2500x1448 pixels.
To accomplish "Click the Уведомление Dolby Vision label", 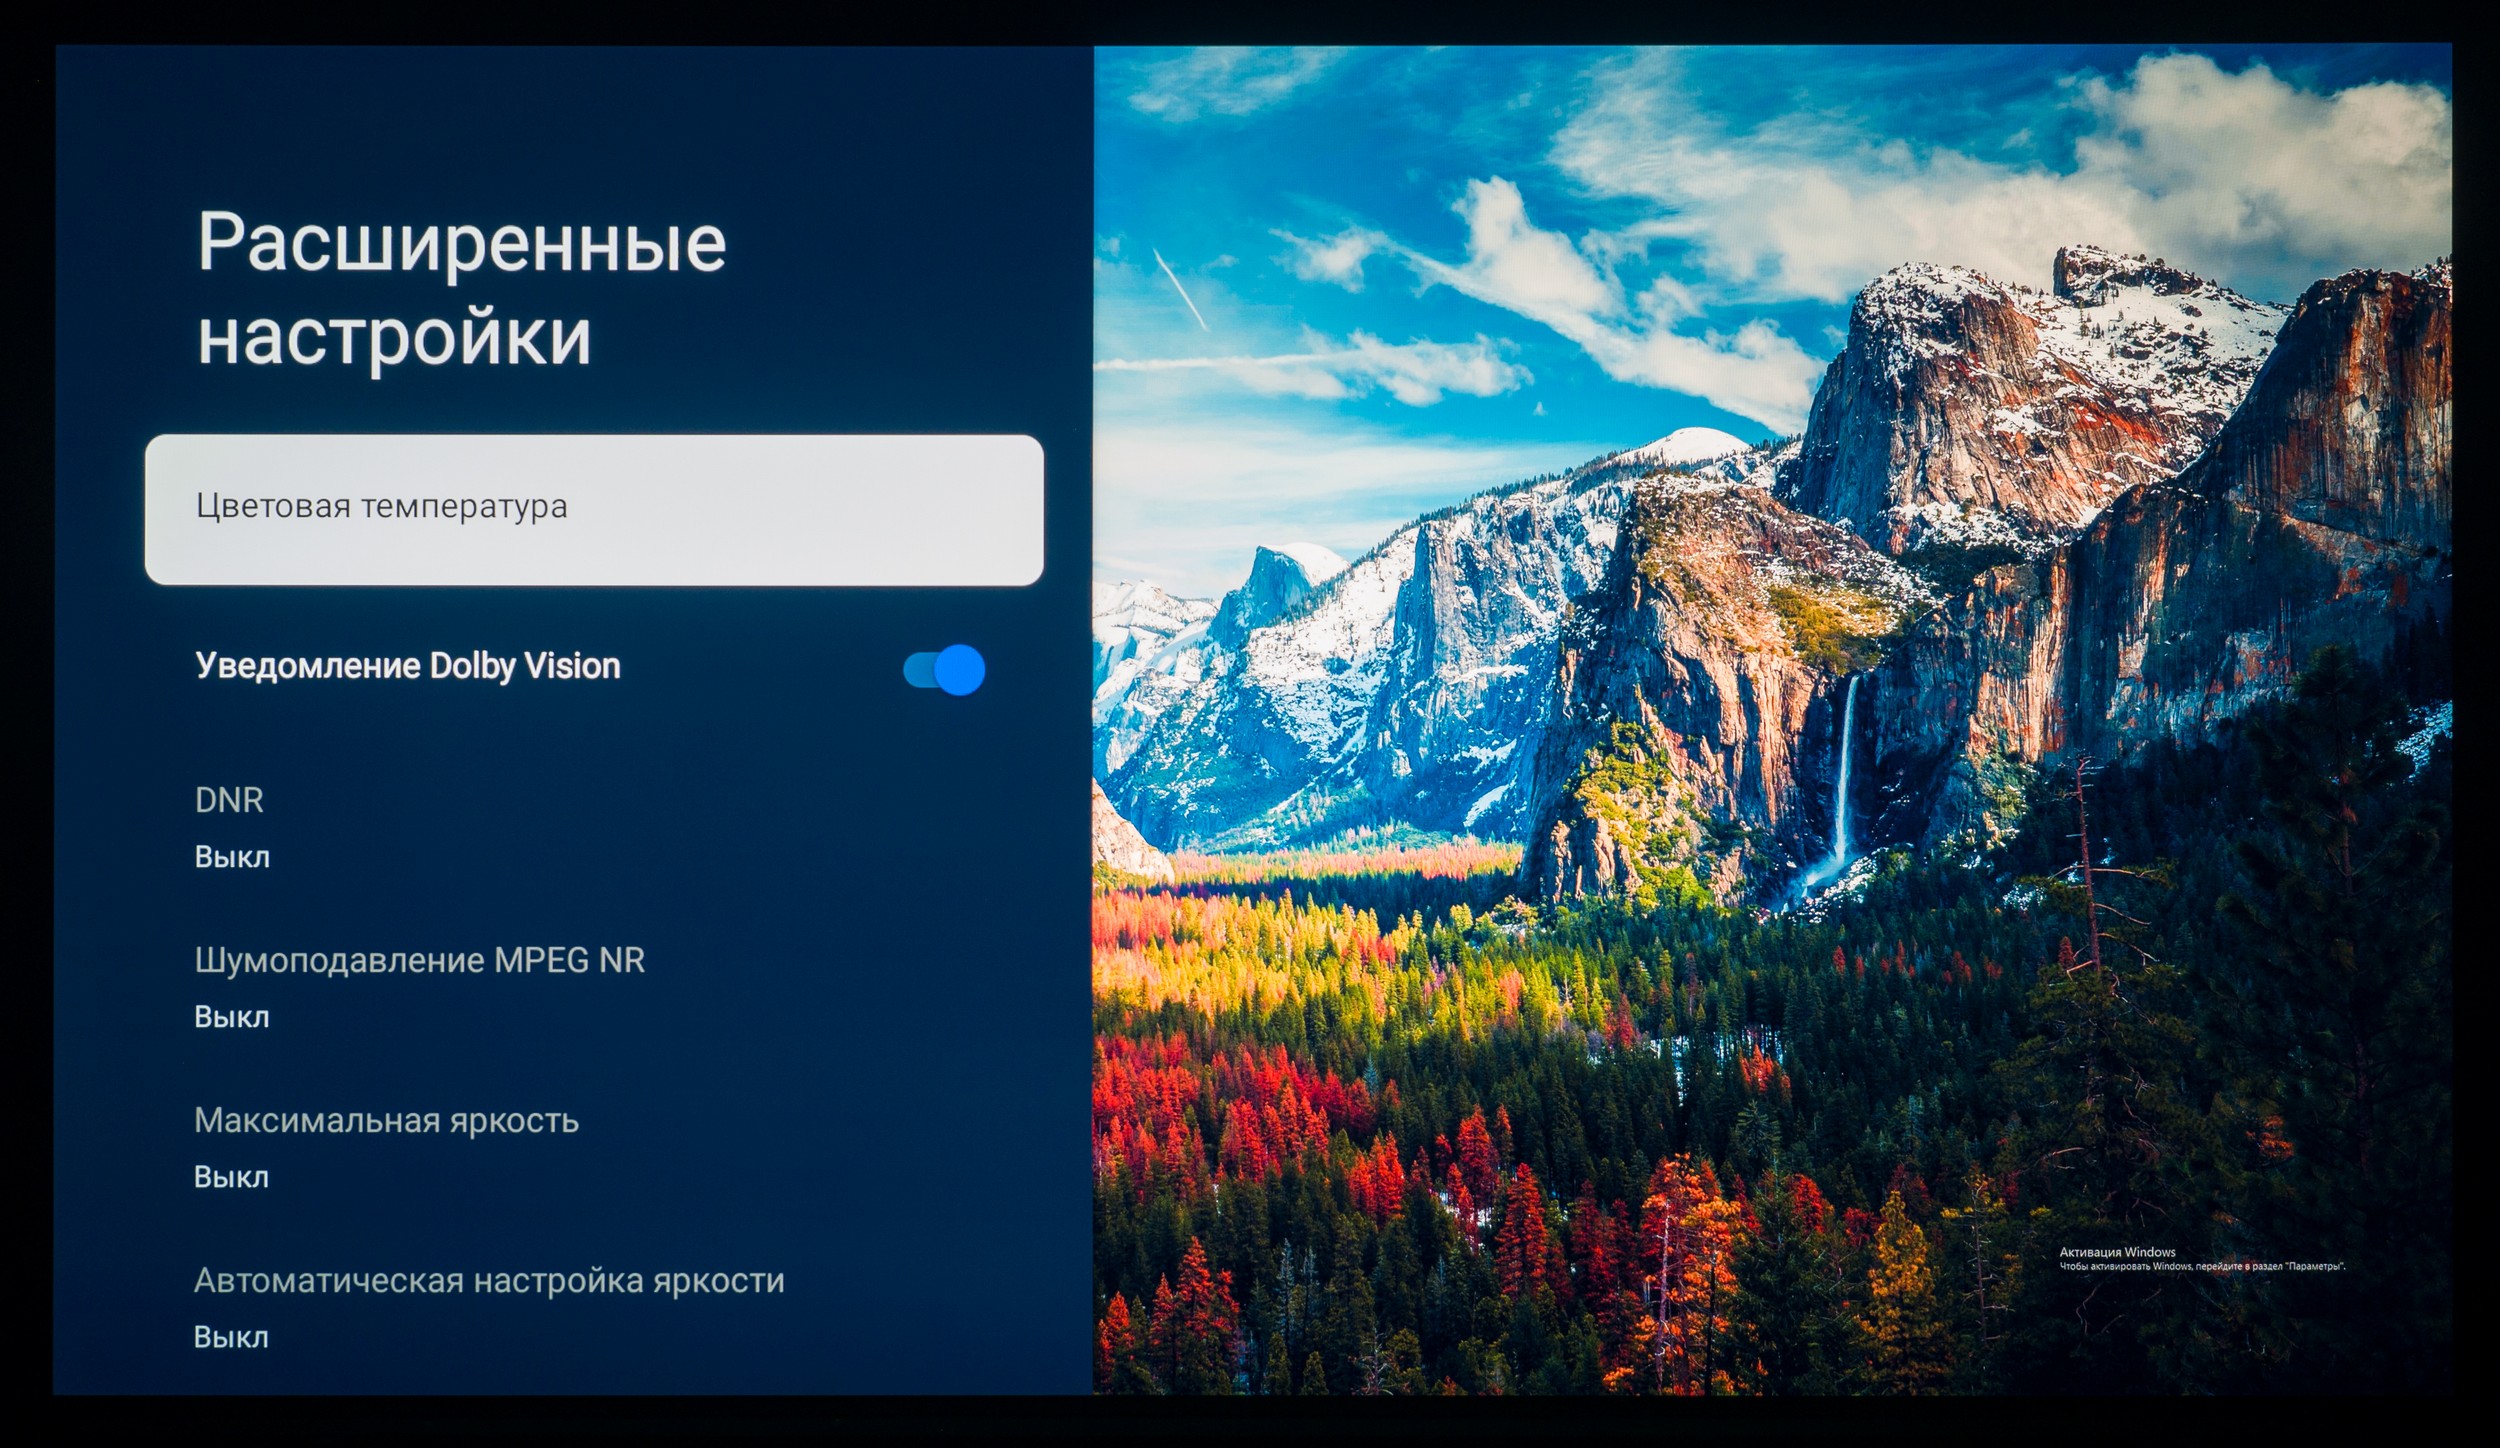I will [408, 666].
